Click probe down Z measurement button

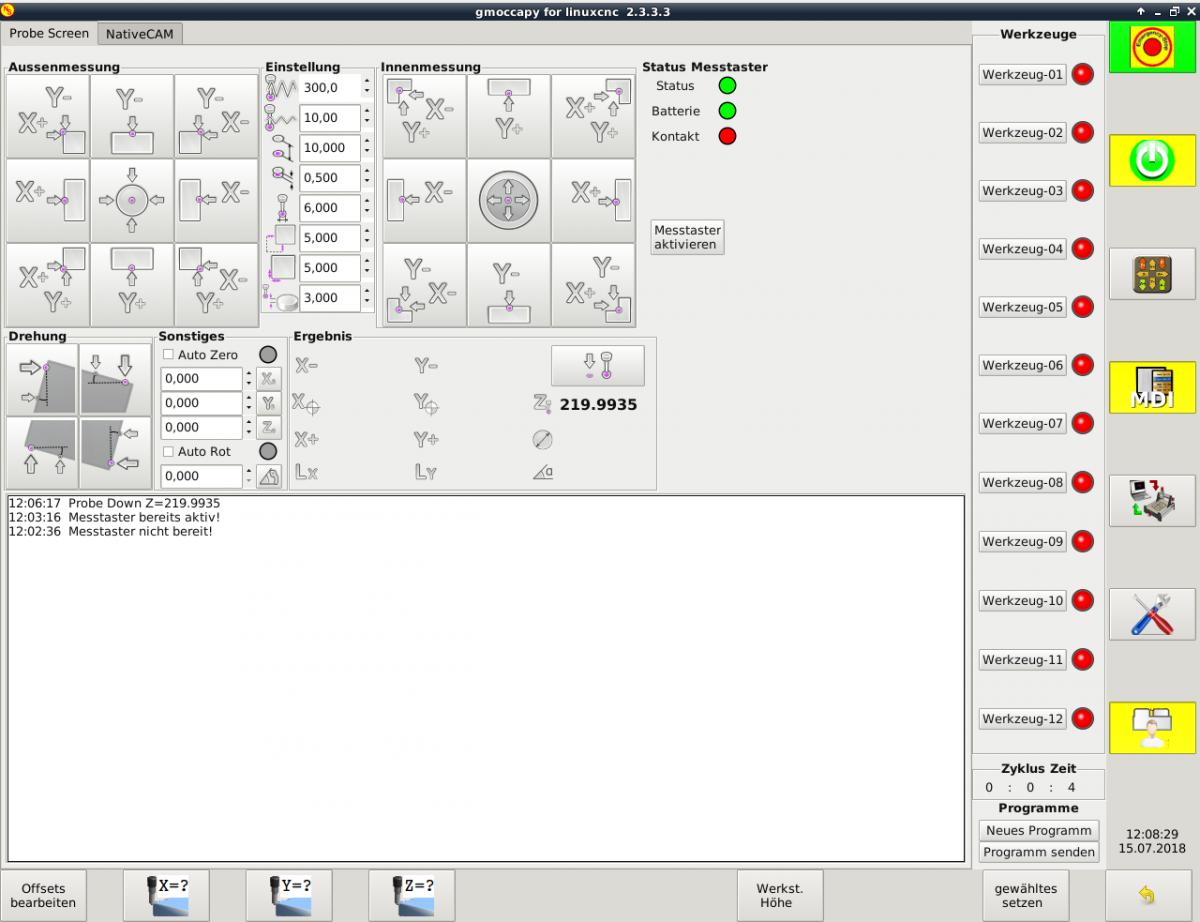(598, 366)
